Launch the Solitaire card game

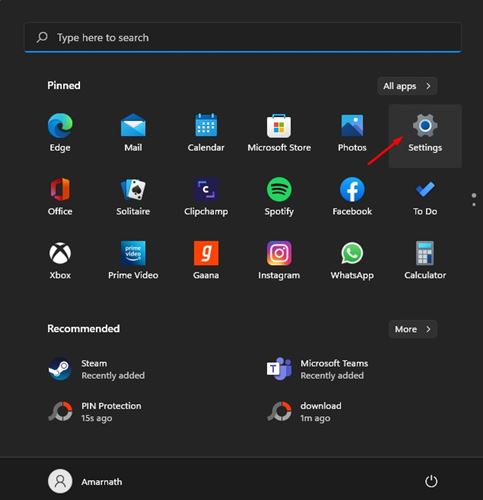pyautogui.click(x=133, y=197)
